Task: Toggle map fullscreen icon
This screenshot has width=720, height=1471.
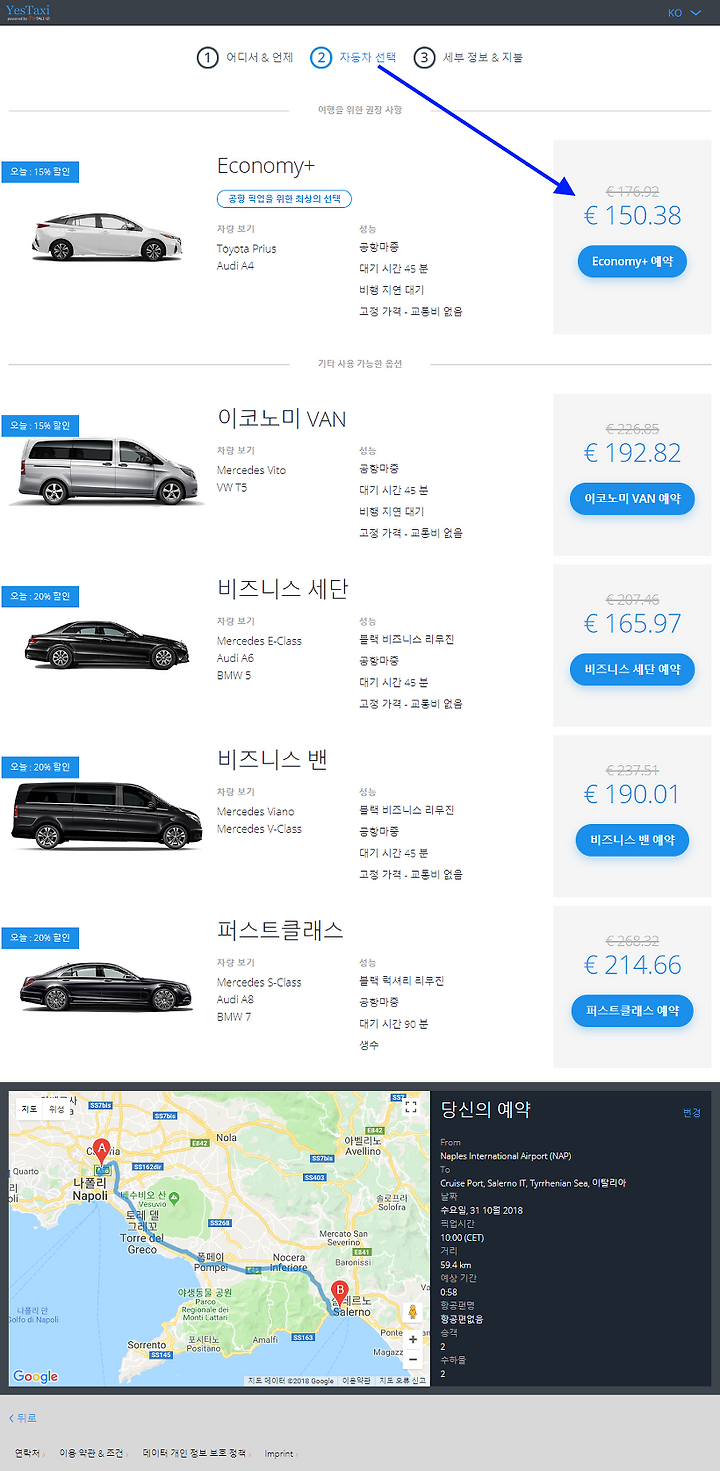Action: [411, 1106]
